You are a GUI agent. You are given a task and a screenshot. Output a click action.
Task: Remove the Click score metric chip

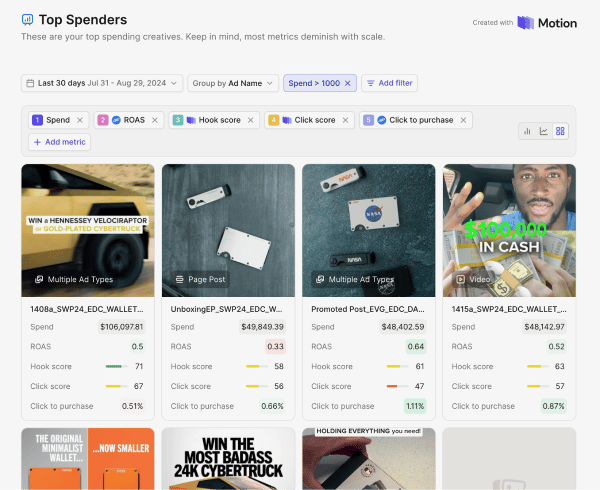pos(345,120)
